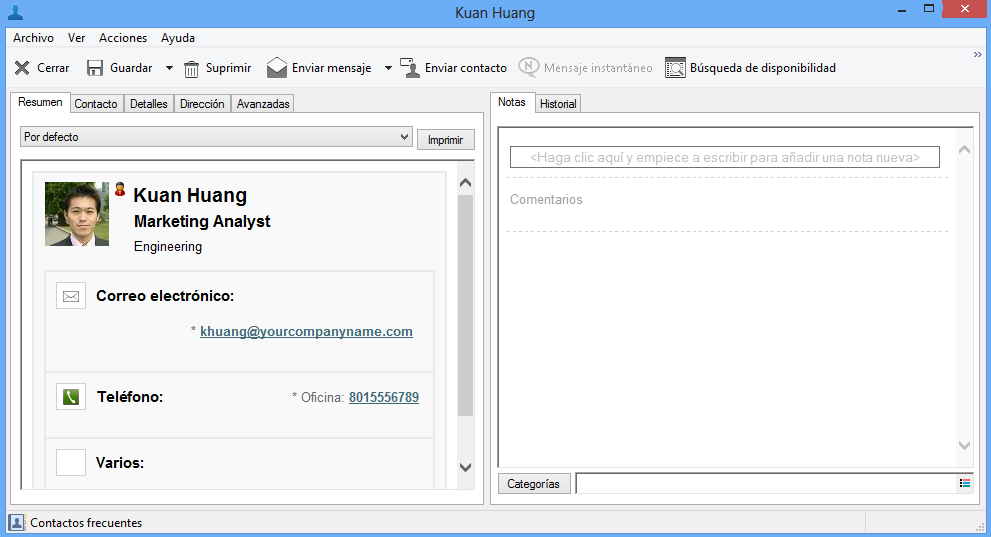Click the categories text field
The width and height of the screenshot is (991, 537).
click(766, 483)
